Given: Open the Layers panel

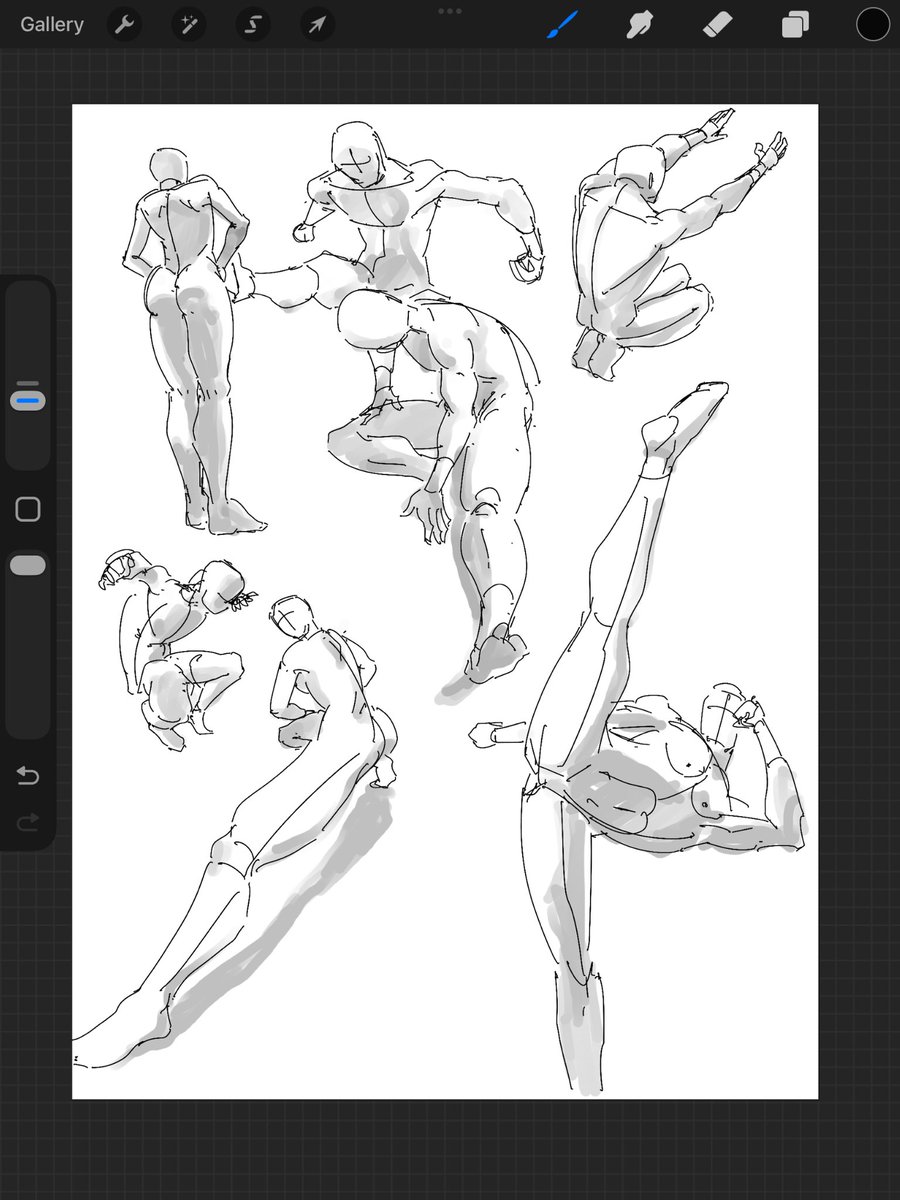Looking at the screenshot, I should 795,25.
